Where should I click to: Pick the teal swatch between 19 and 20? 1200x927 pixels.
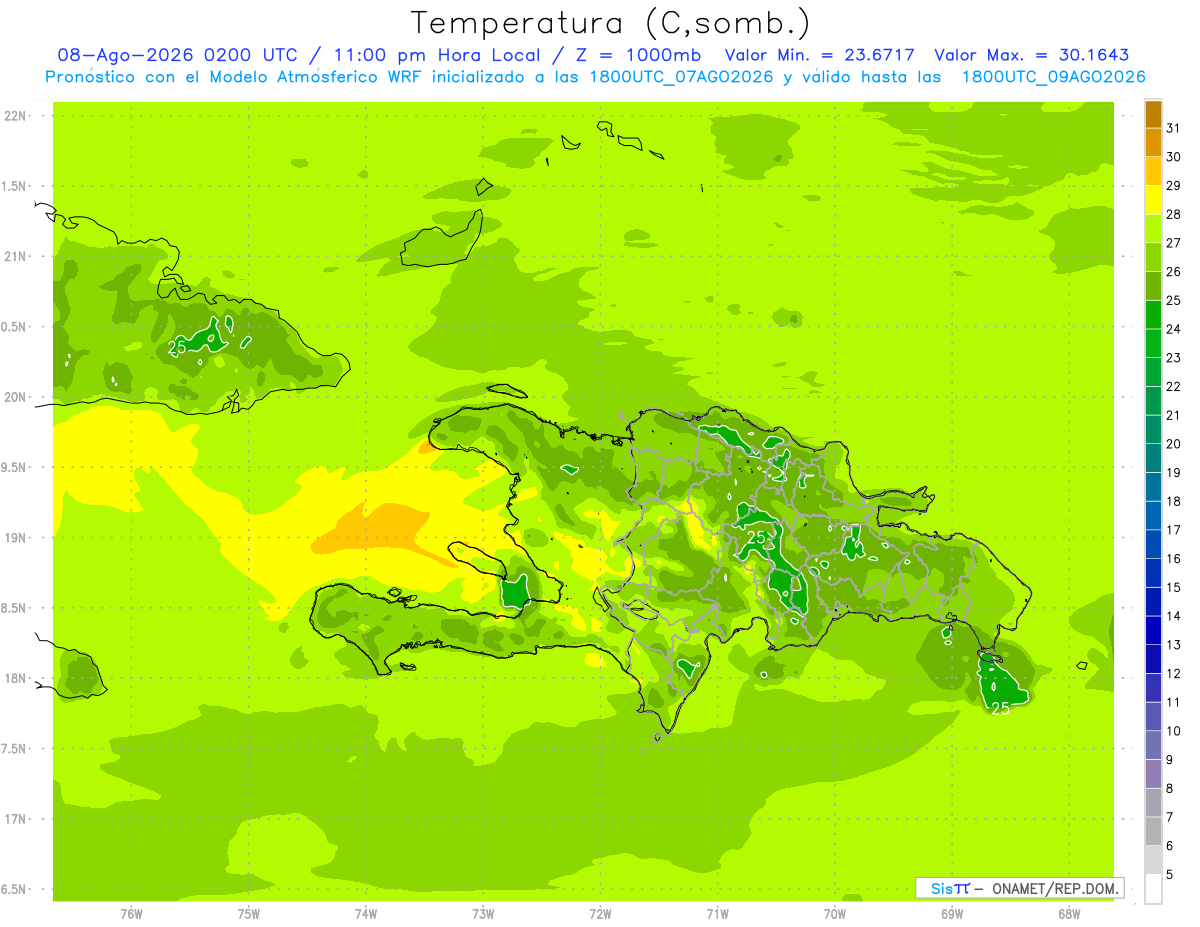(x=1153, y=458)
